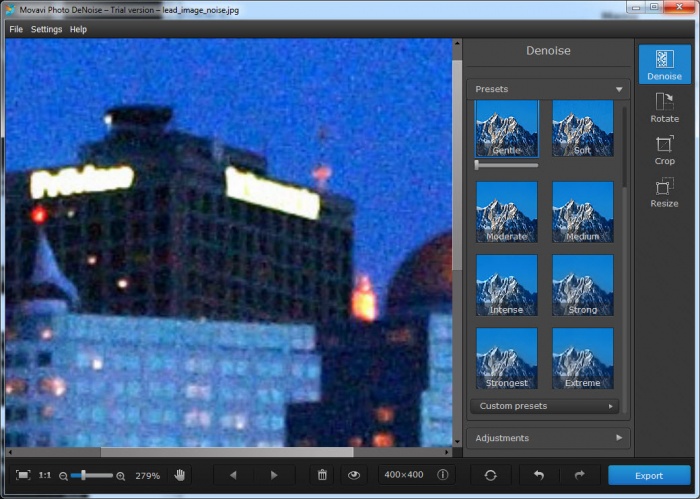
Task: Click the Movavi app icon in title bar
Action: pos(10,9)
